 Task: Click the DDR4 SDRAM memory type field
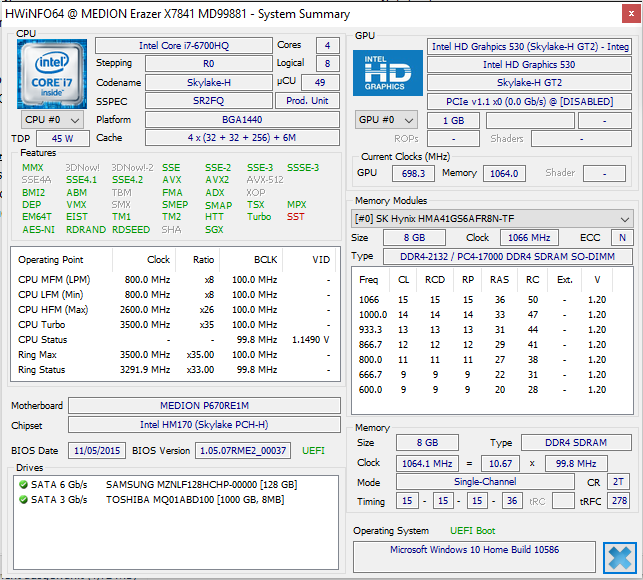pyautogui.click(x=576, y=443)
